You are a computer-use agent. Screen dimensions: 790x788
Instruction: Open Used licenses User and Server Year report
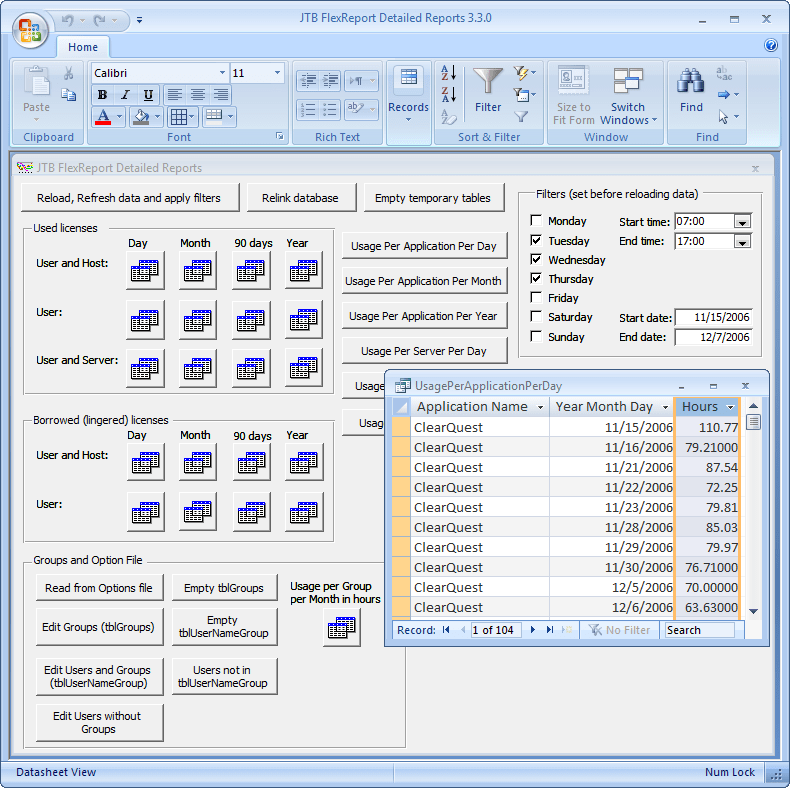[x=303, y=368]
